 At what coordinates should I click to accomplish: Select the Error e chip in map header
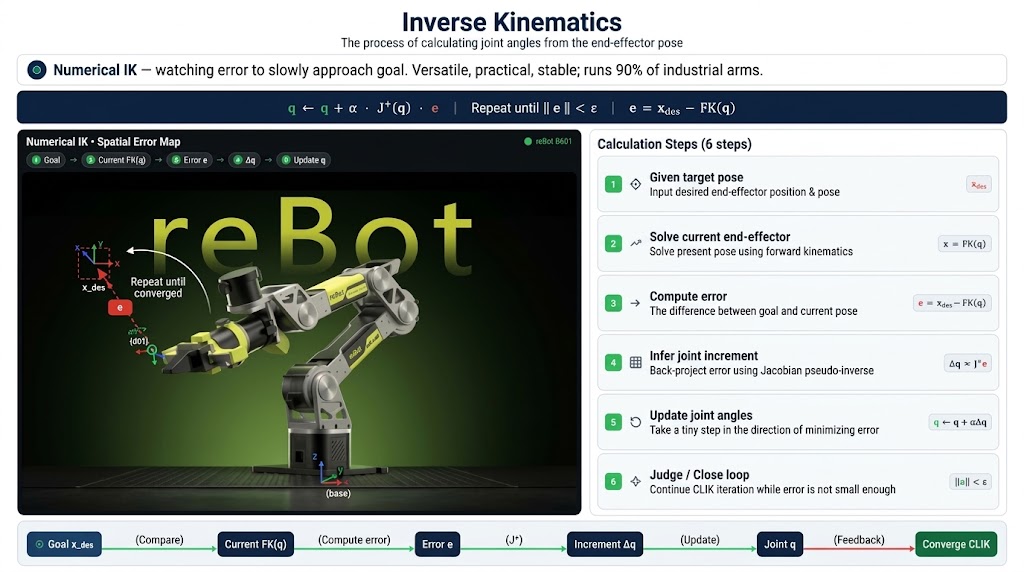[x=189, y=160]
